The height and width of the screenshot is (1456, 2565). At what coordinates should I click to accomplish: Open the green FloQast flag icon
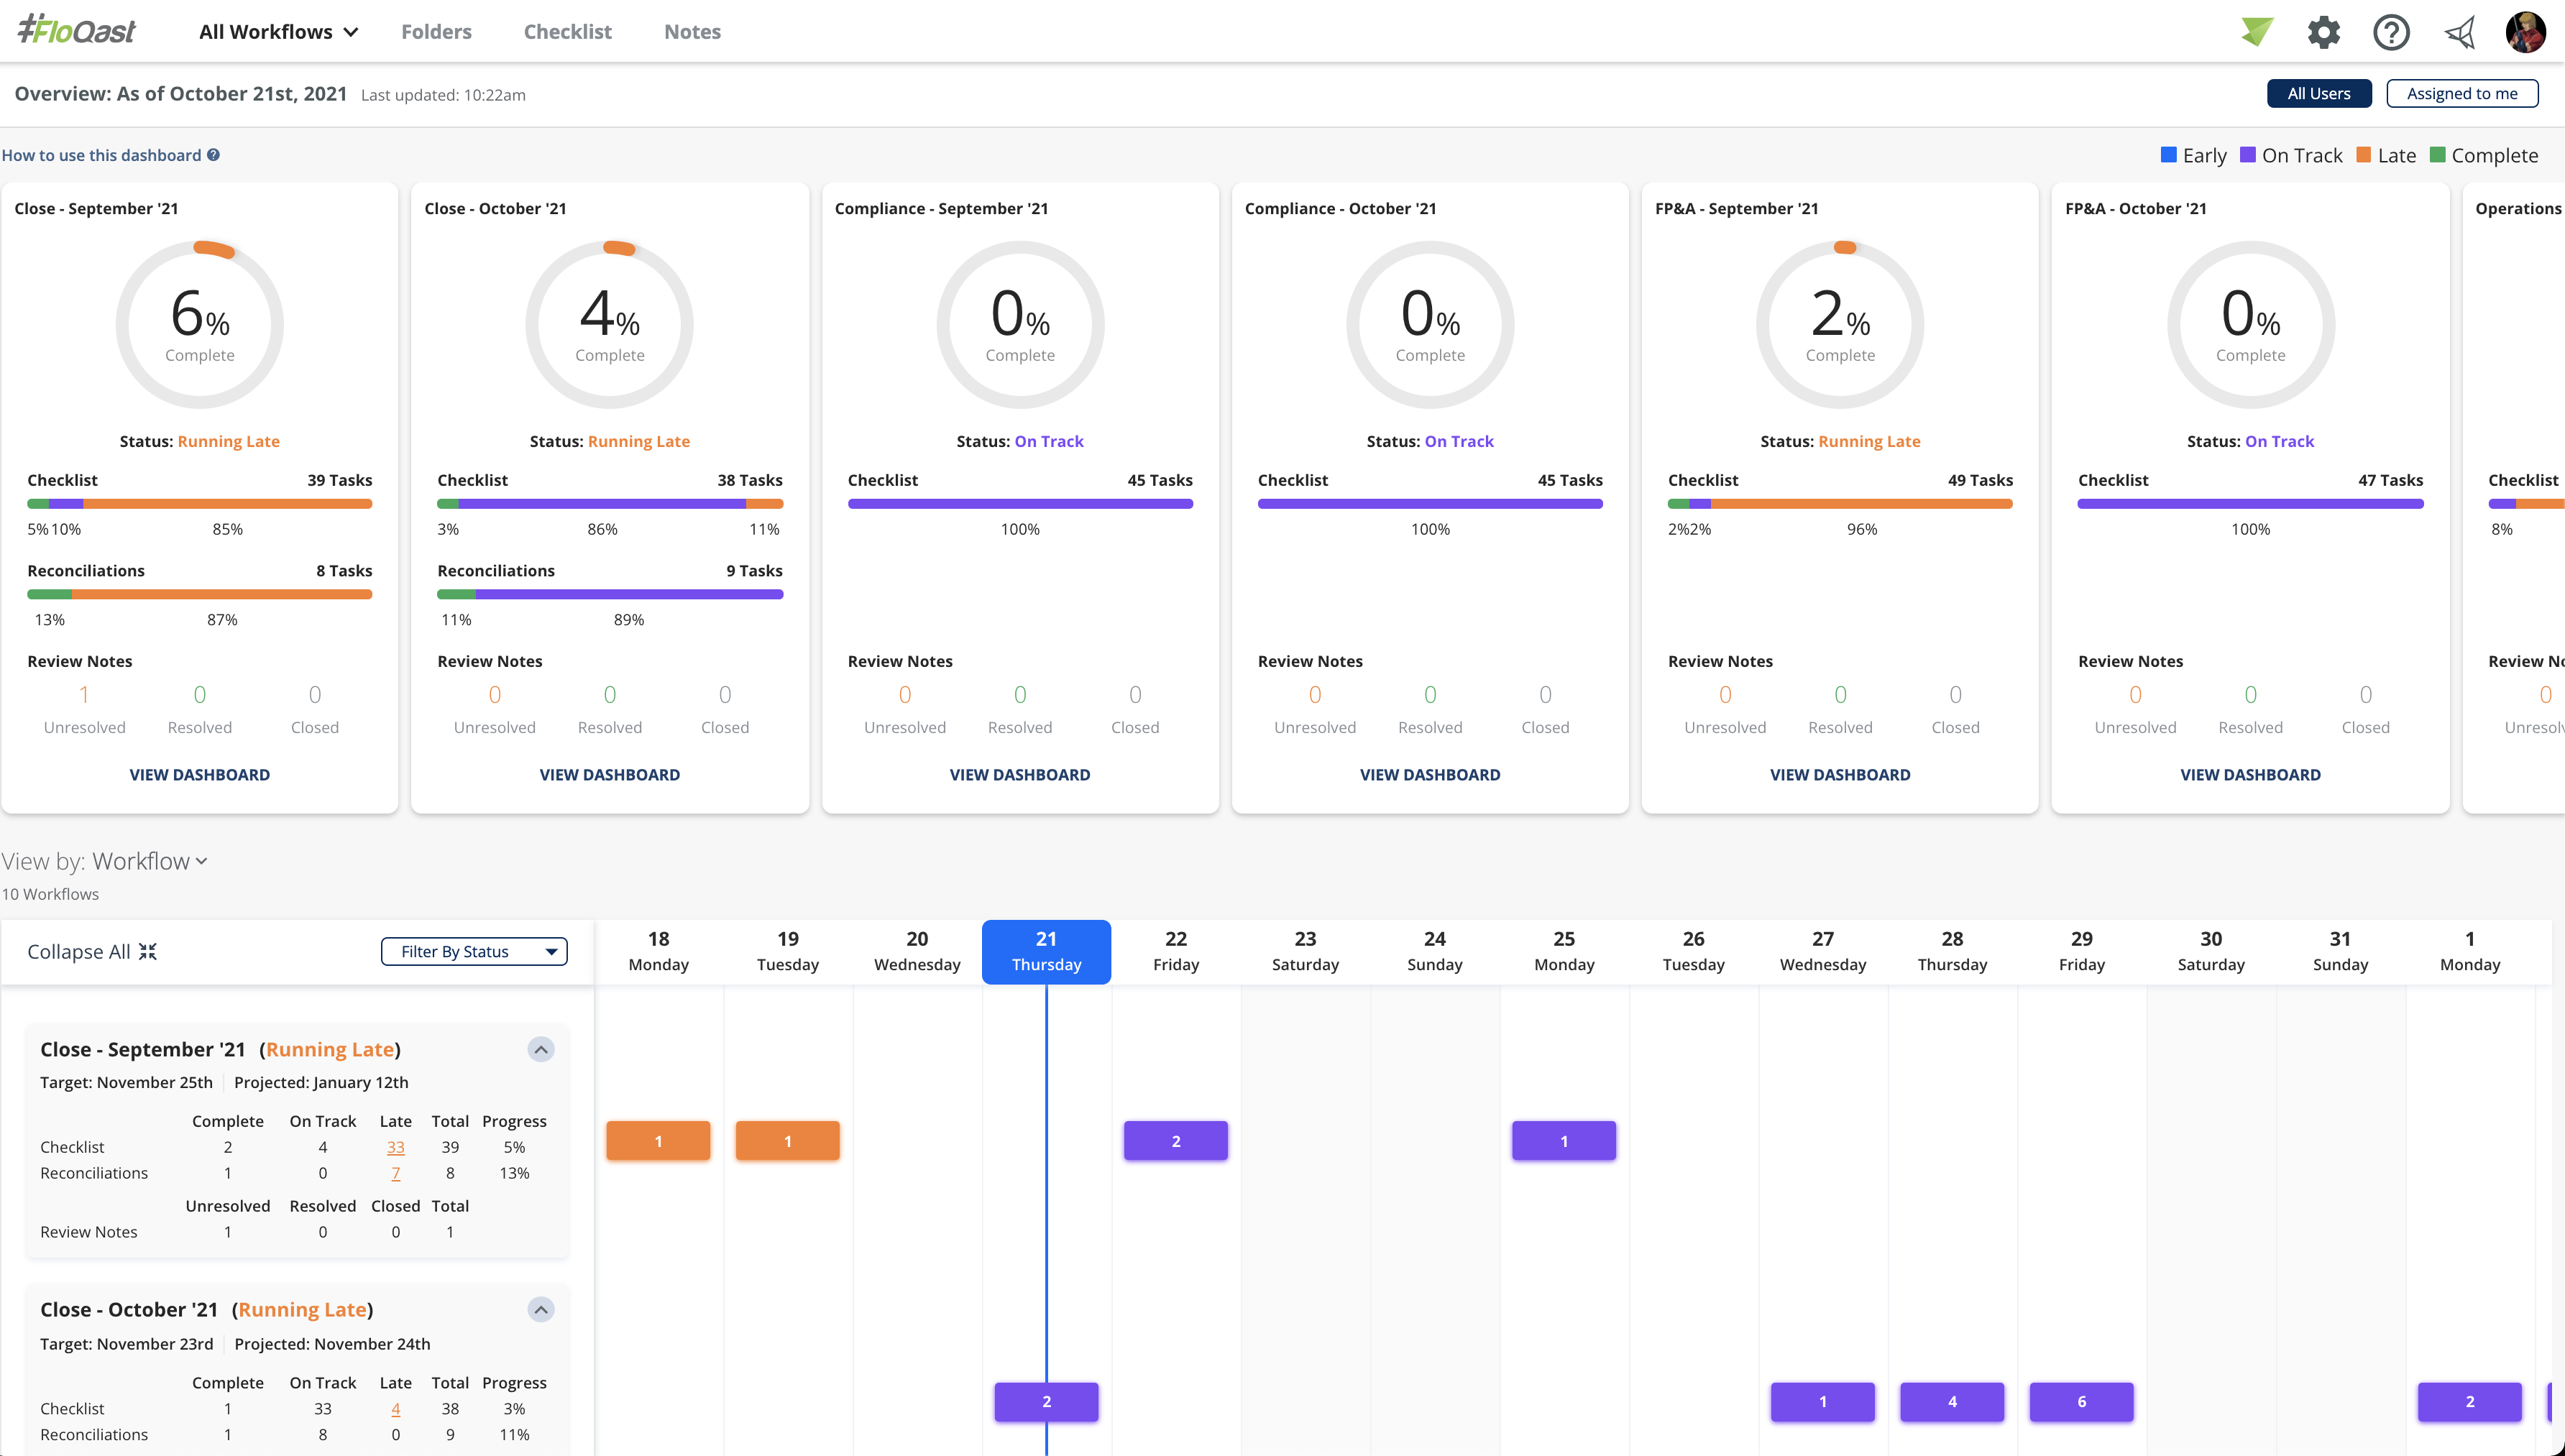click(2256, 32)
